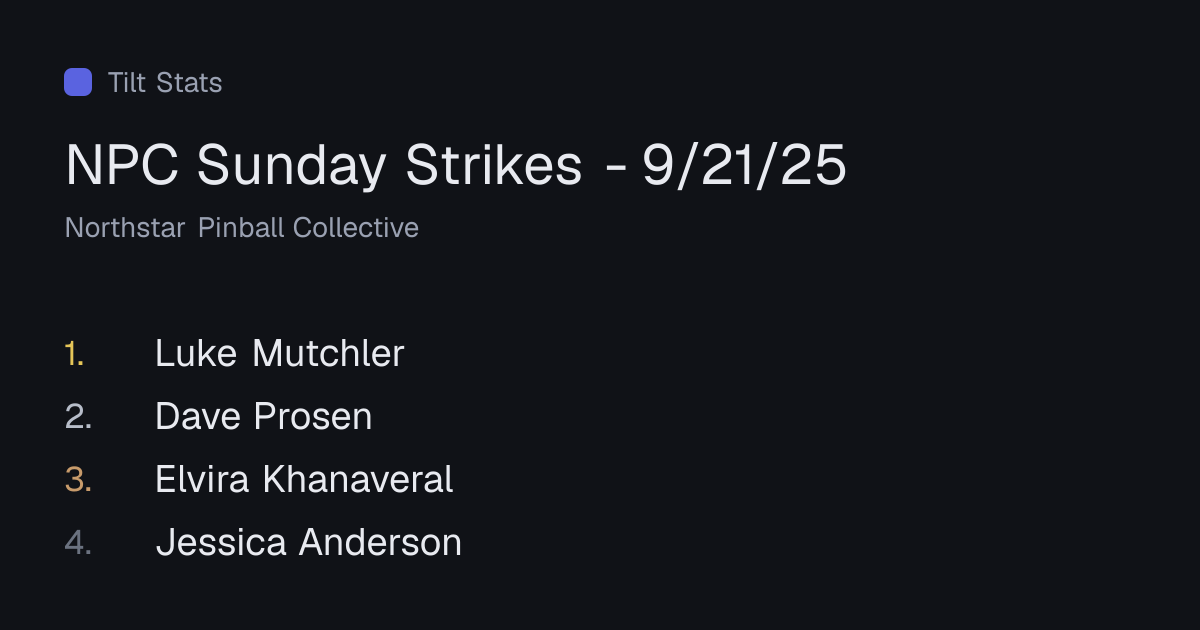Click the surname Khanaveral in third place
This screenshot has width=1200, height=630.
click(x=358, y=479)
